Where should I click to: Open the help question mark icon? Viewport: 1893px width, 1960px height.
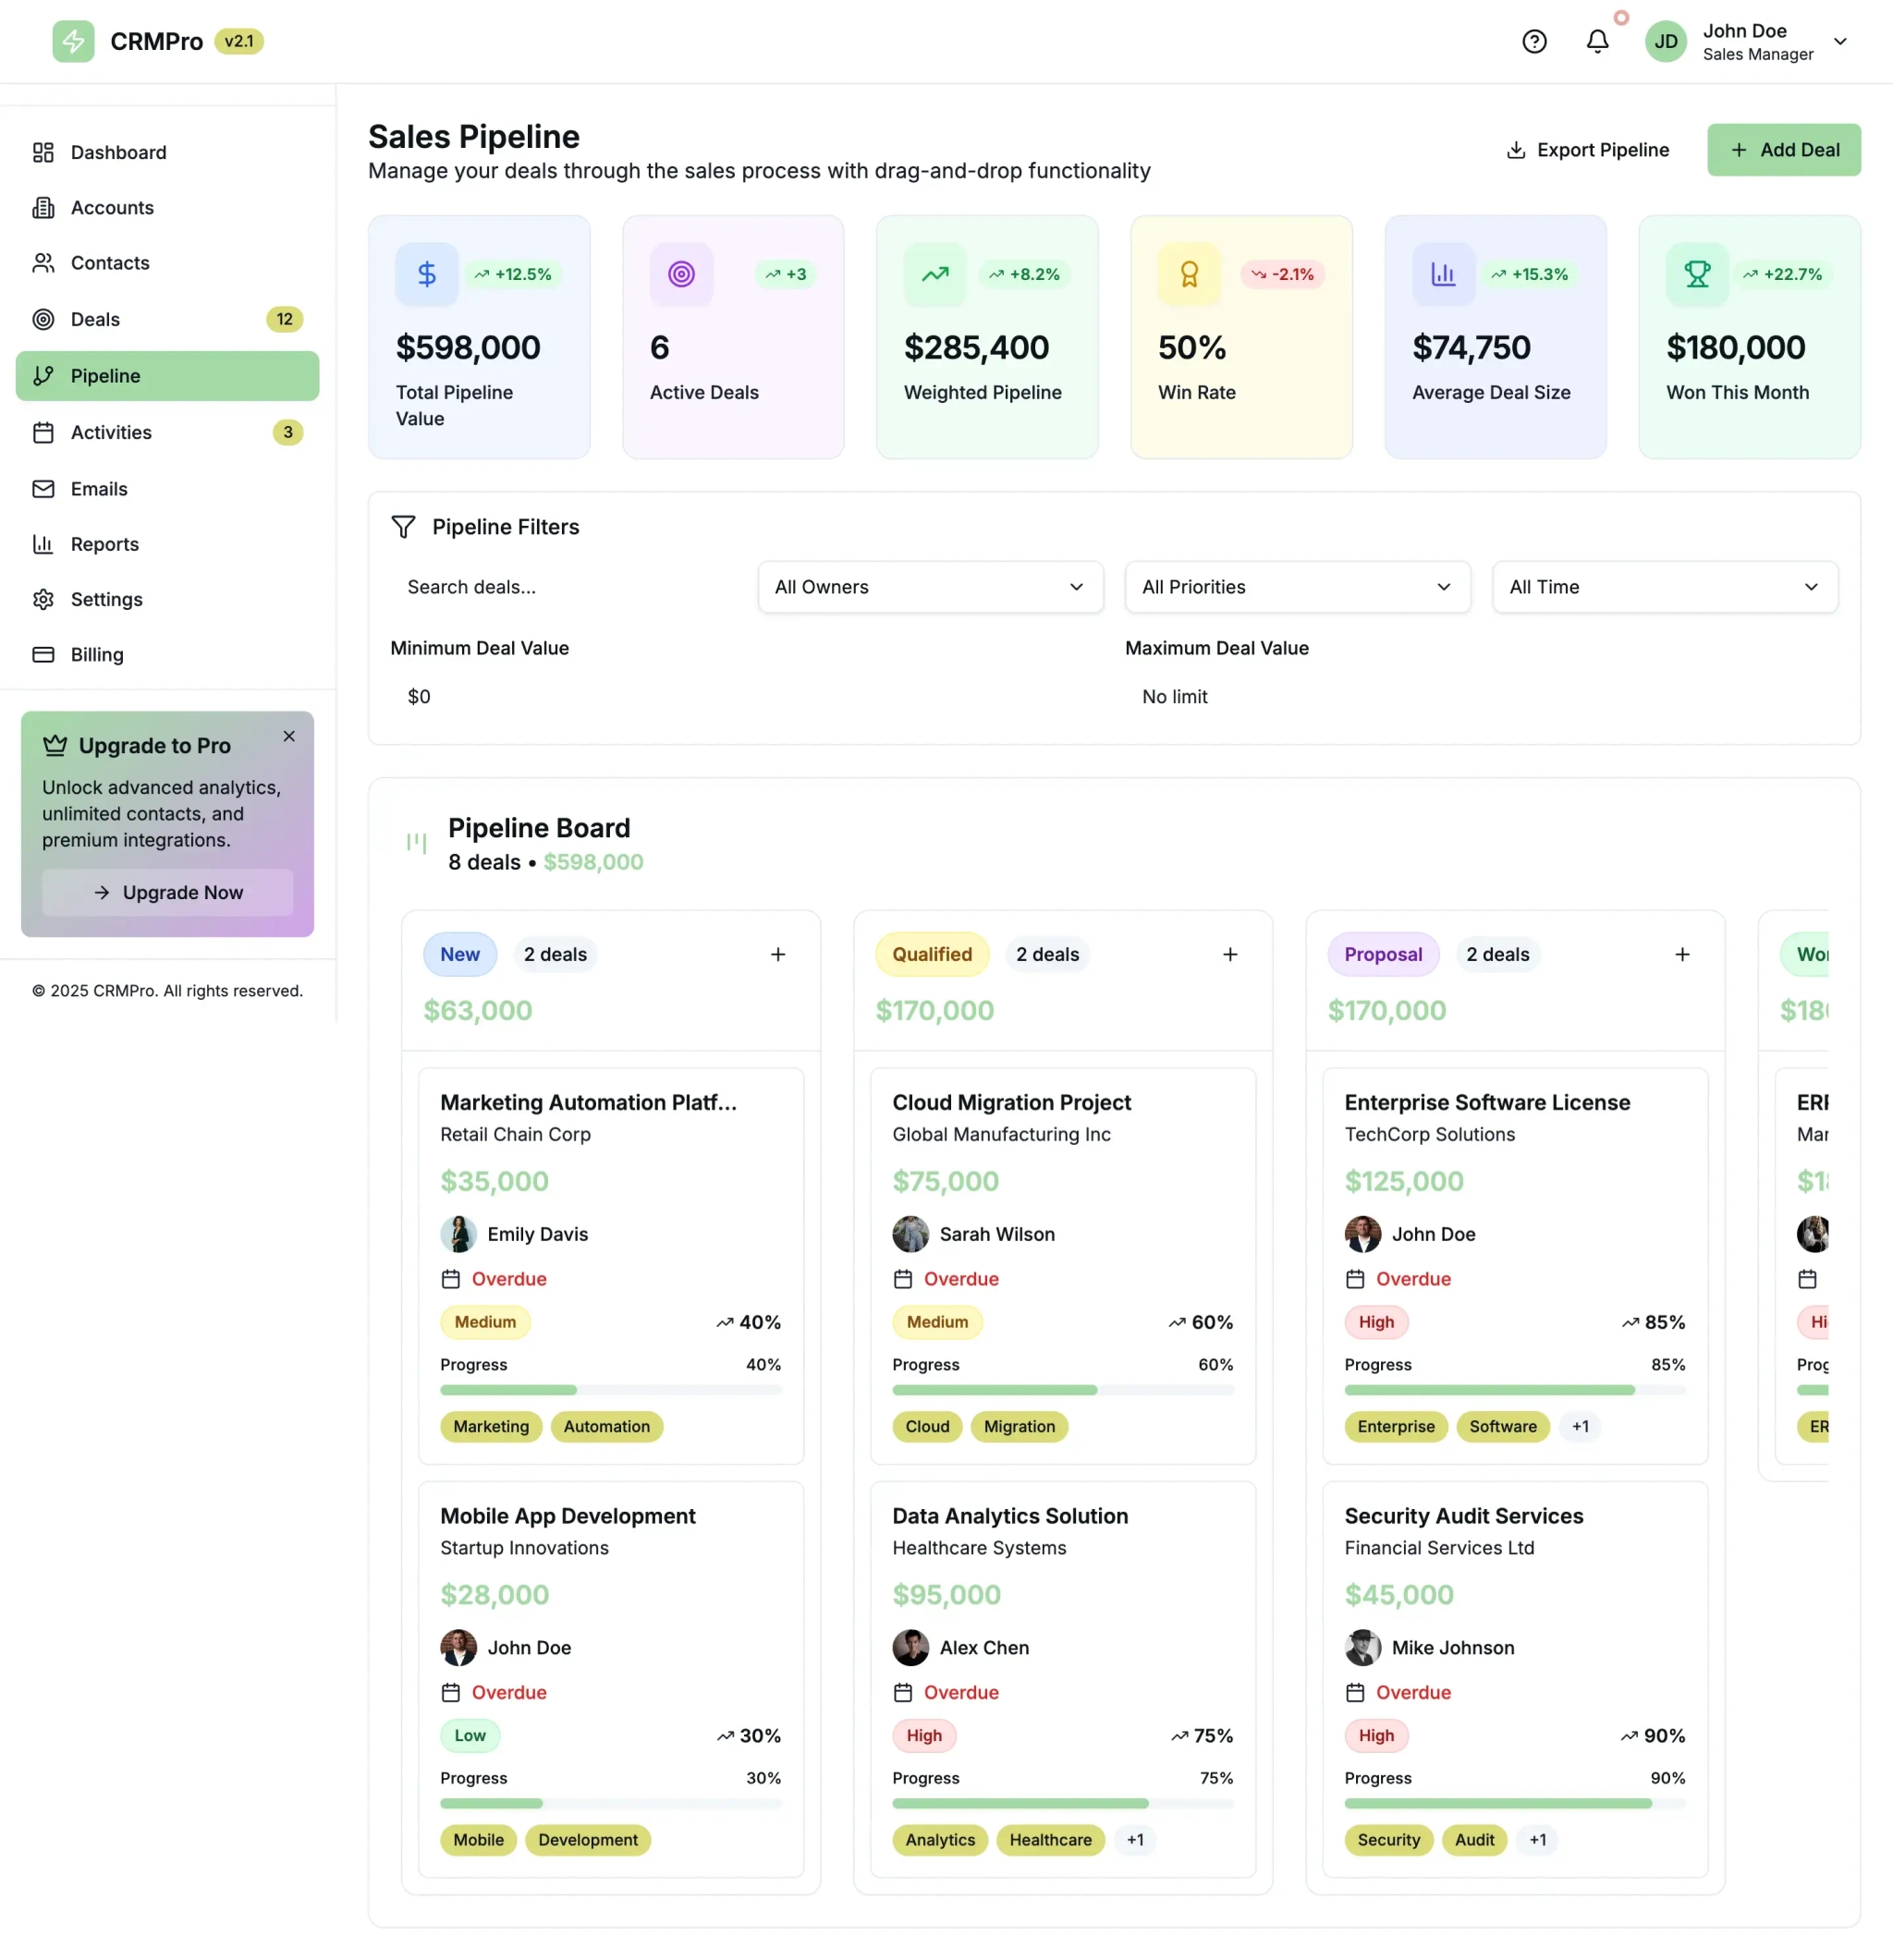pyautogui.click(x=1534, y=41)
